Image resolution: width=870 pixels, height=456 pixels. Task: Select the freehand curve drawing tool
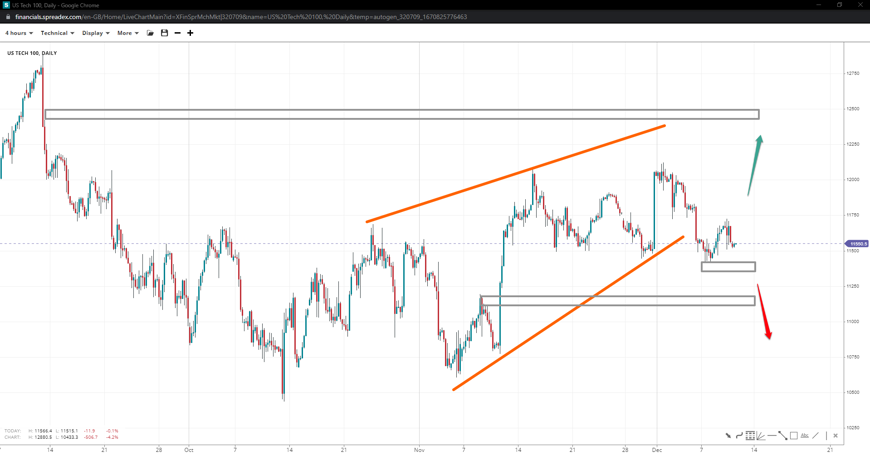739,436
